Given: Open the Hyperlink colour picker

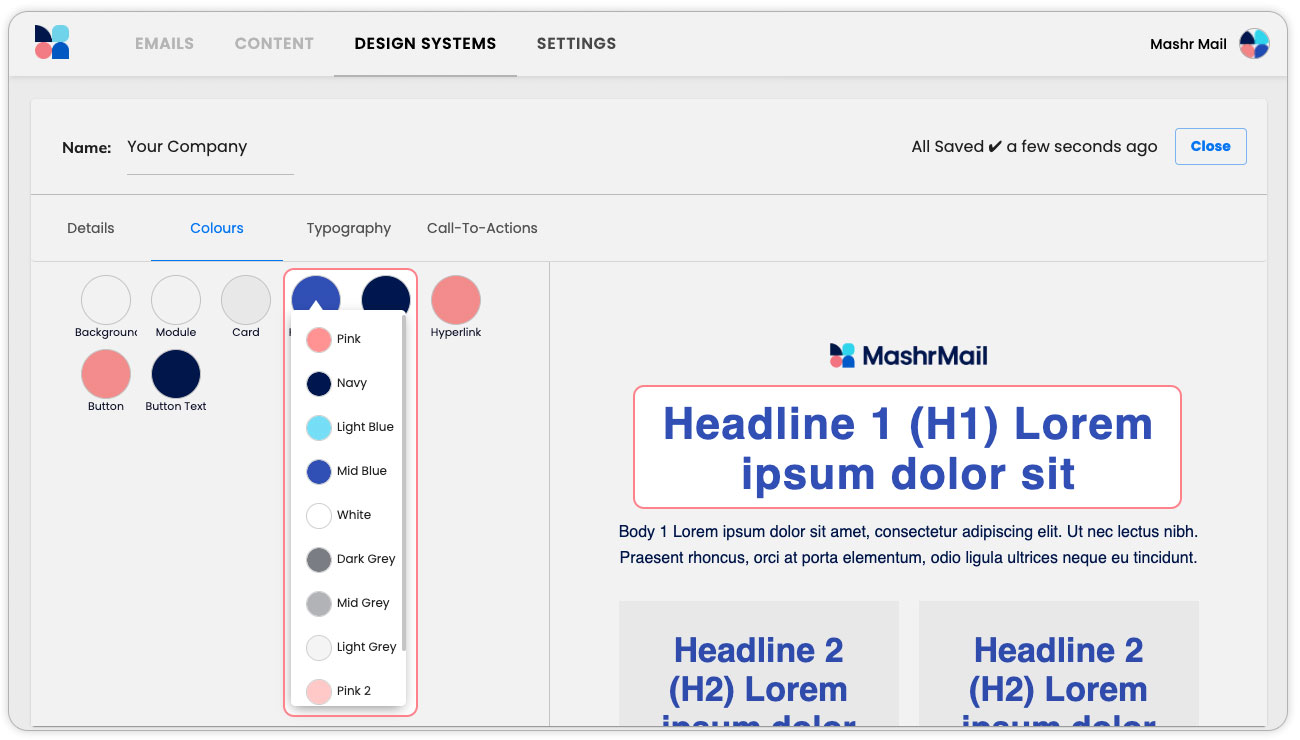Looking at the screenshot, I should tap(456, 300).
